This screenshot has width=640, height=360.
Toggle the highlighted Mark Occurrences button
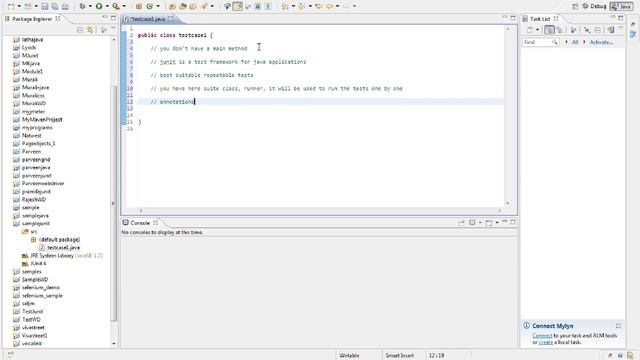[x=238, y=6]
